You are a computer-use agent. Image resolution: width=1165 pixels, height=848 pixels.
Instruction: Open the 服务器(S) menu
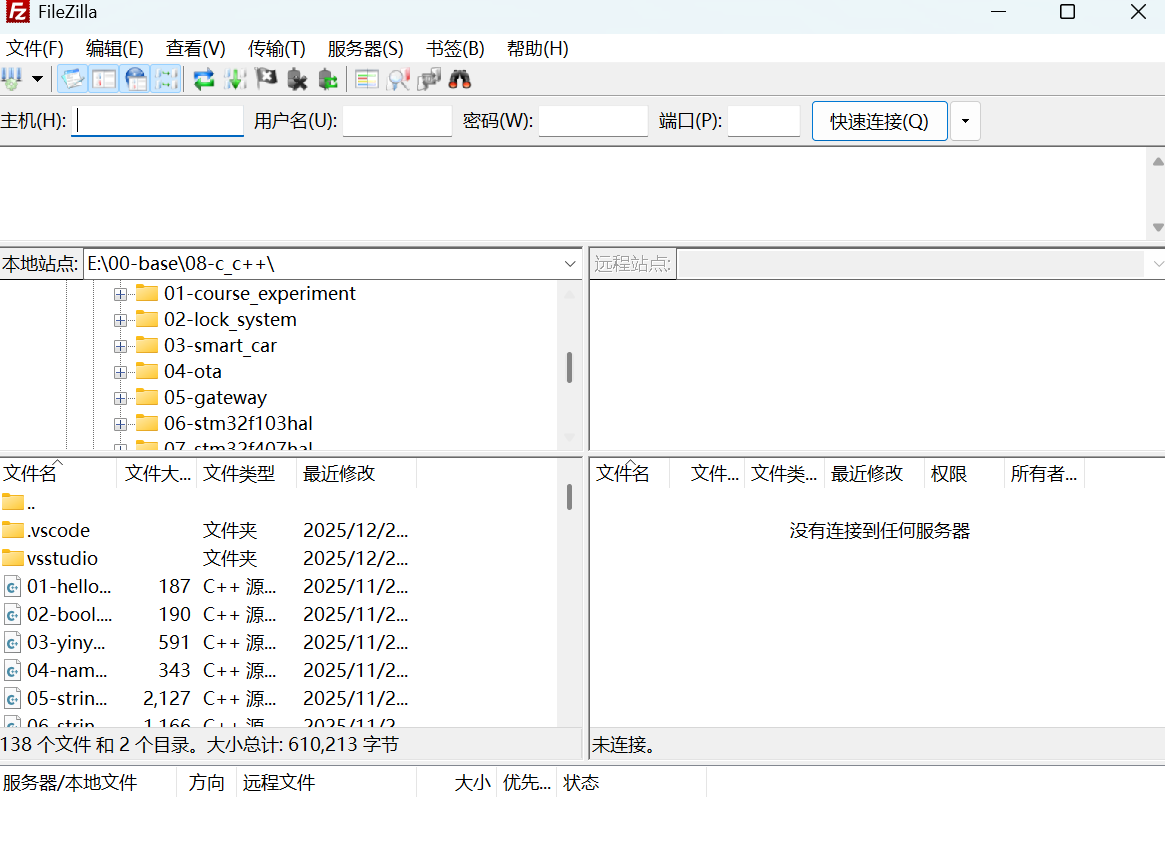coord(366,48)
